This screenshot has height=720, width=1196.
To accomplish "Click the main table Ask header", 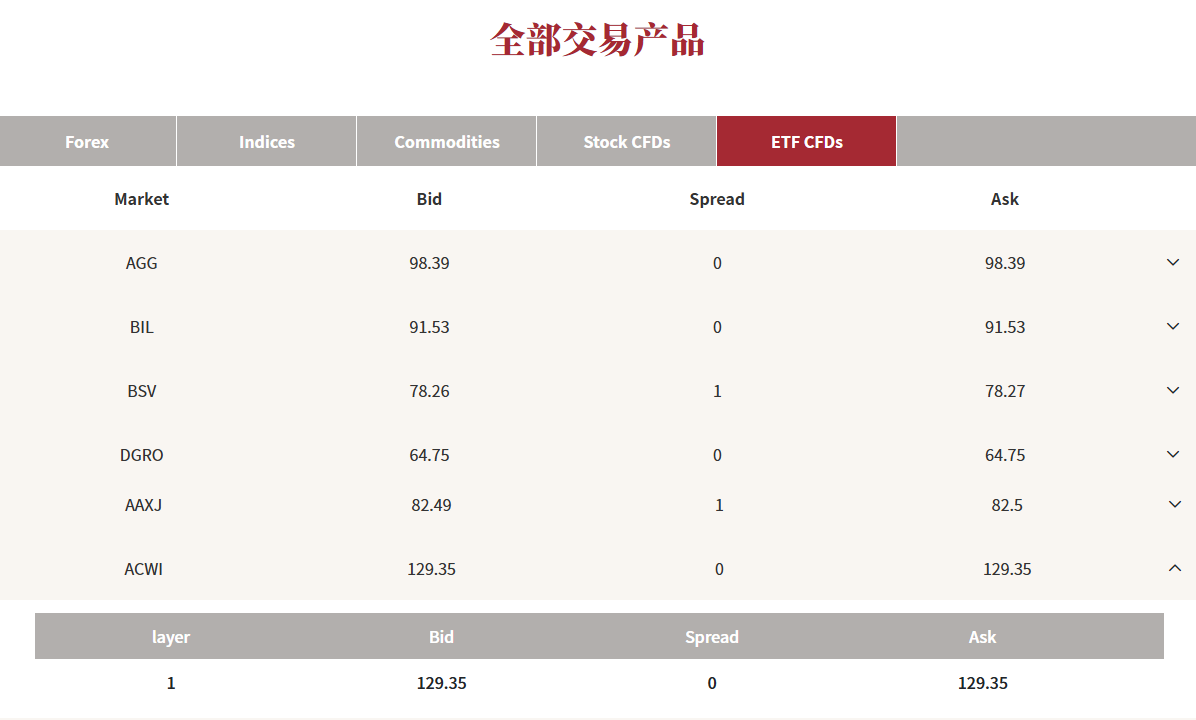I will 1005,199.
